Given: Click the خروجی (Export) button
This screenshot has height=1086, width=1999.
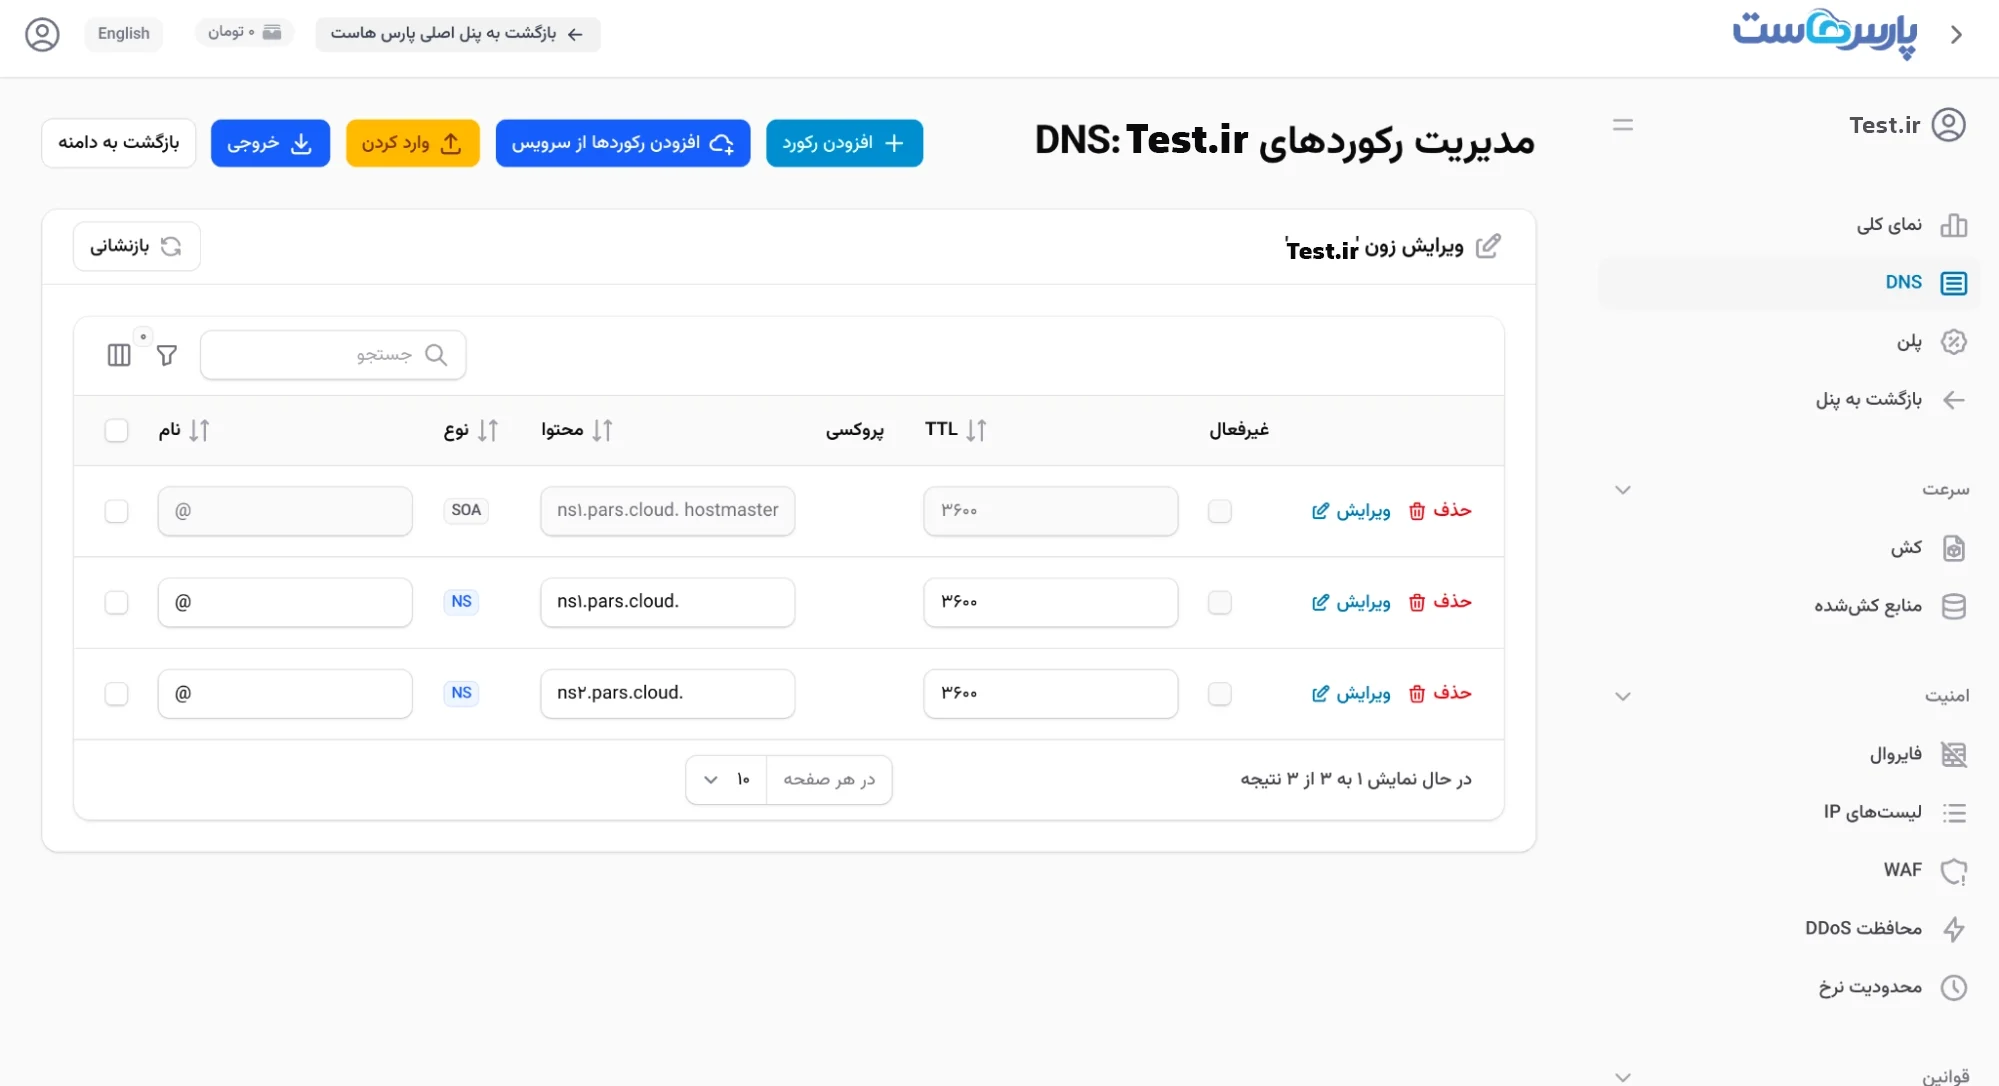Looking at the screenshot, I should pos(270,143).
